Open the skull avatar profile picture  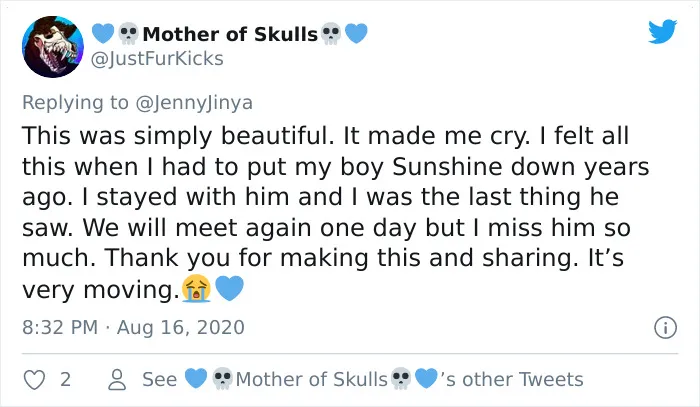click(x=53, y=47)
